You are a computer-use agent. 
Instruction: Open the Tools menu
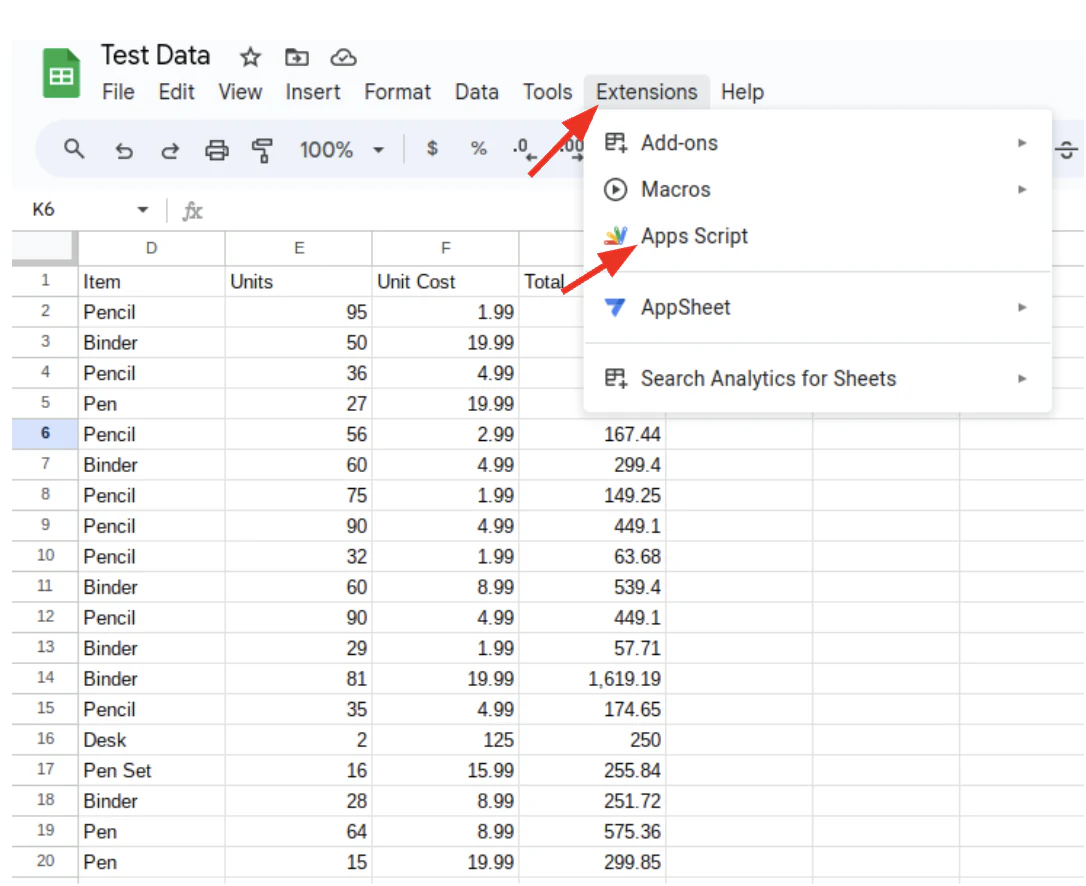click(548, 92)
